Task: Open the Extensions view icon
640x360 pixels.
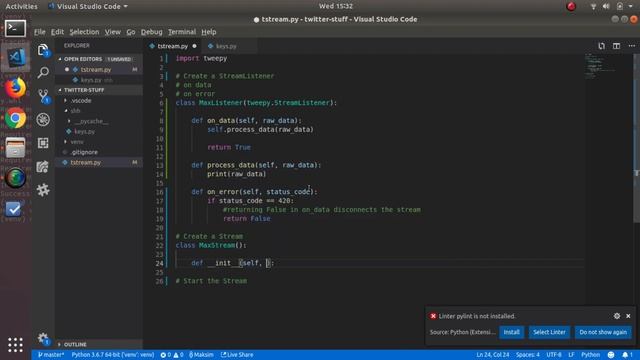Action: (43, 143)
